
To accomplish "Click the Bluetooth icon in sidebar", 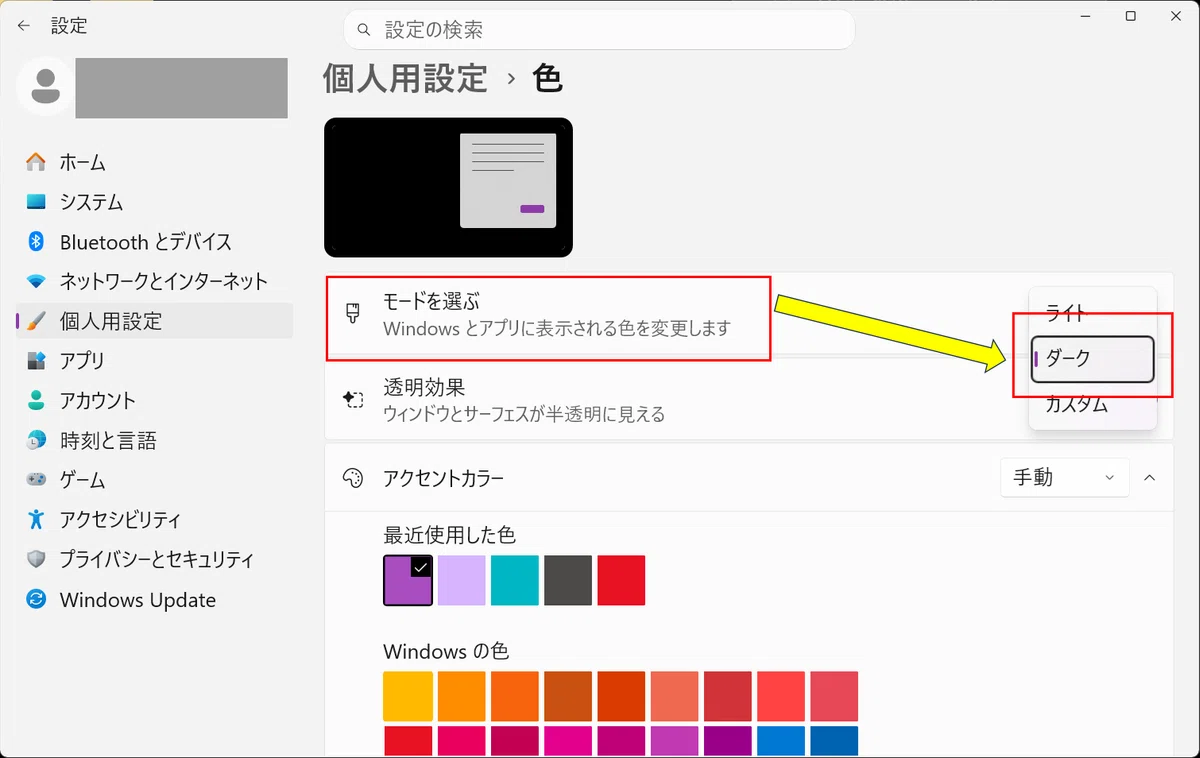I will [x=36, y=242].
